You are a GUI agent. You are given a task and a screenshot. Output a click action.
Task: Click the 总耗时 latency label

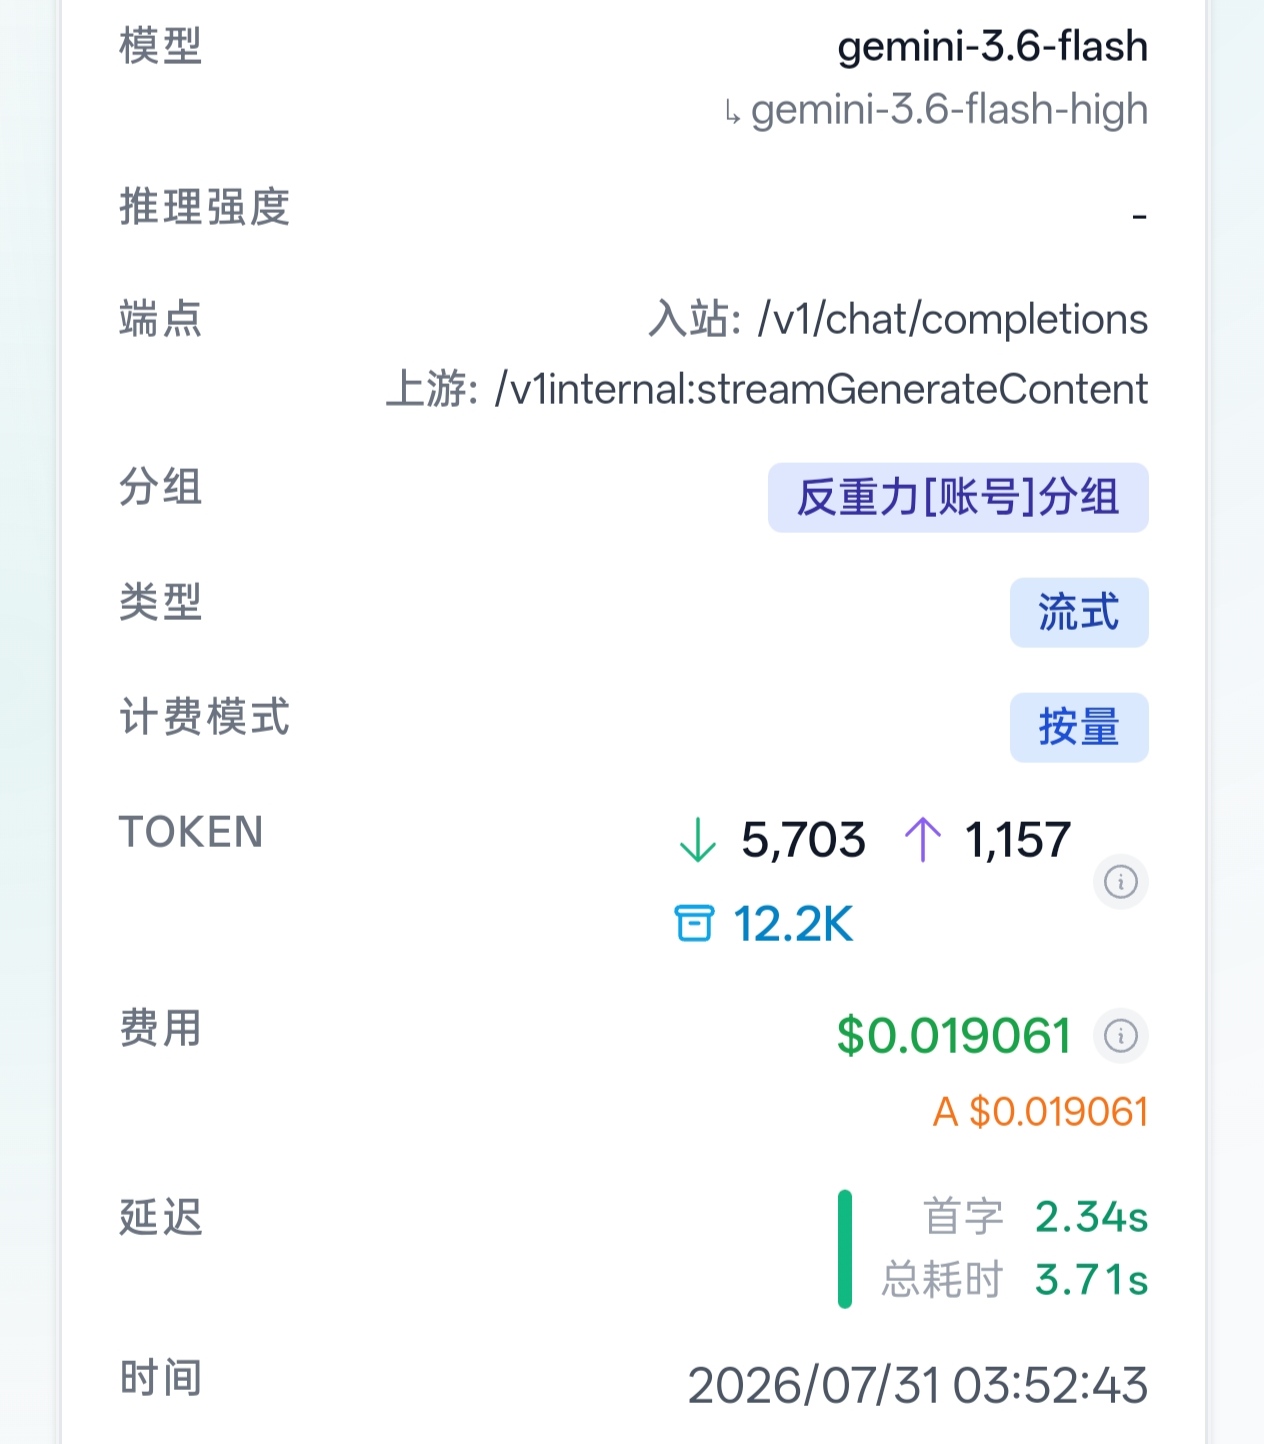pyautogui.click(x=942, y=1279)
